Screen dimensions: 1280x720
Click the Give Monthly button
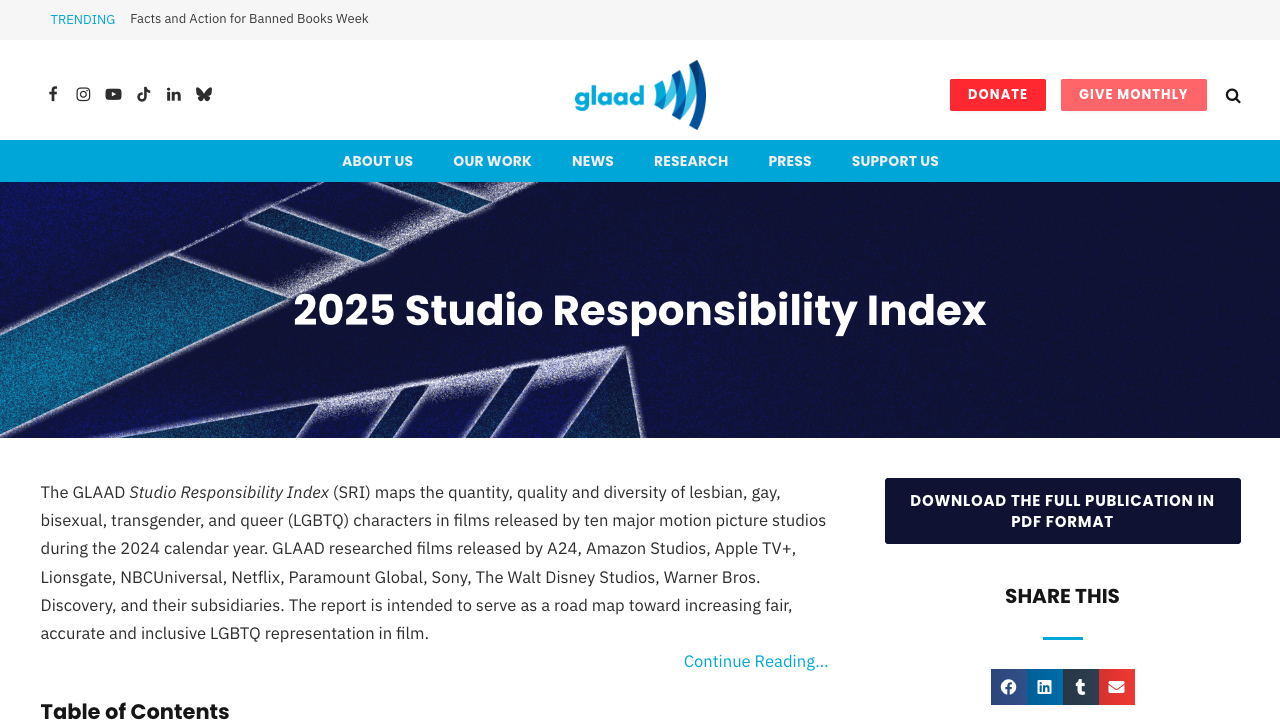[1134, 95]
